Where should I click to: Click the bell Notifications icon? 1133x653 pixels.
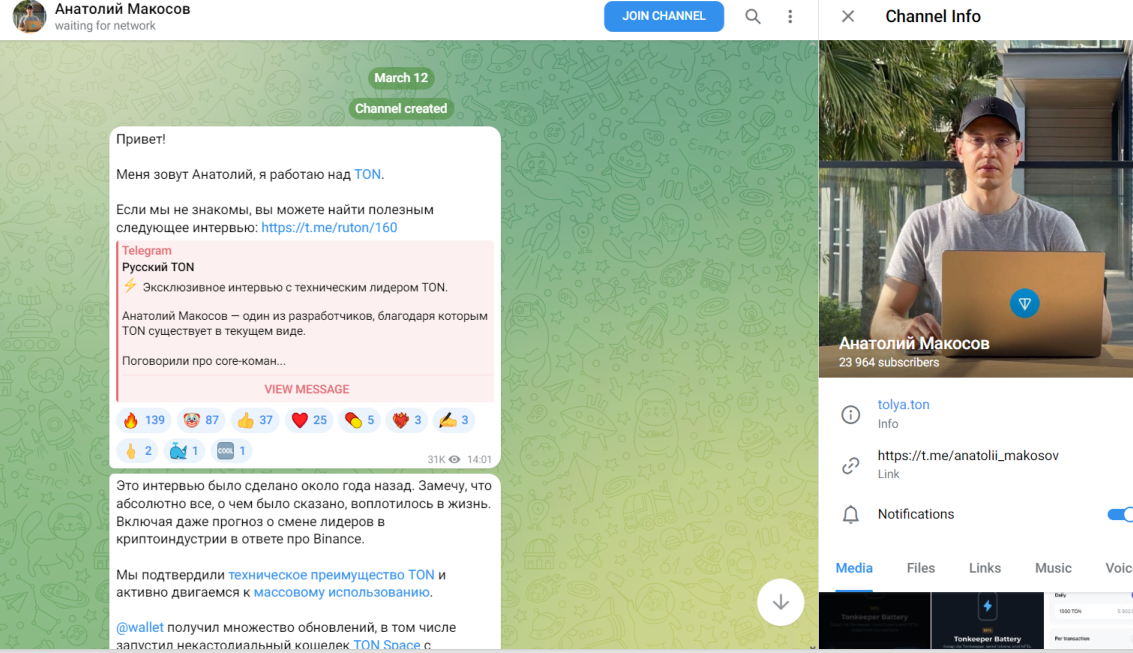tap(850, 514)
